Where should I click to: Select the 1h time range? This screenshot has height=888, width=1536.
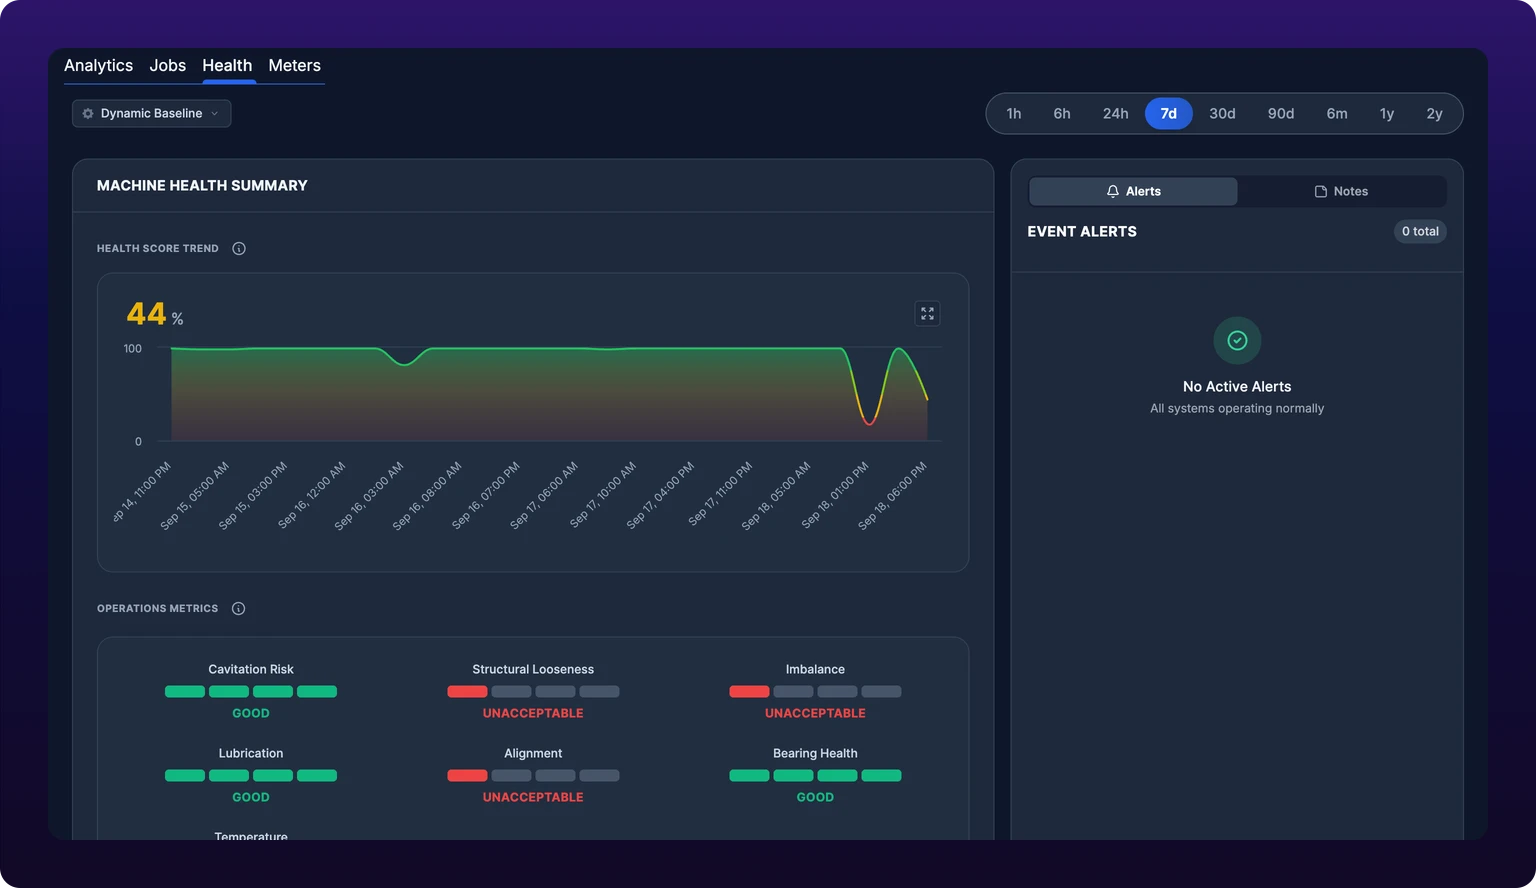(x=1014, y=113)
